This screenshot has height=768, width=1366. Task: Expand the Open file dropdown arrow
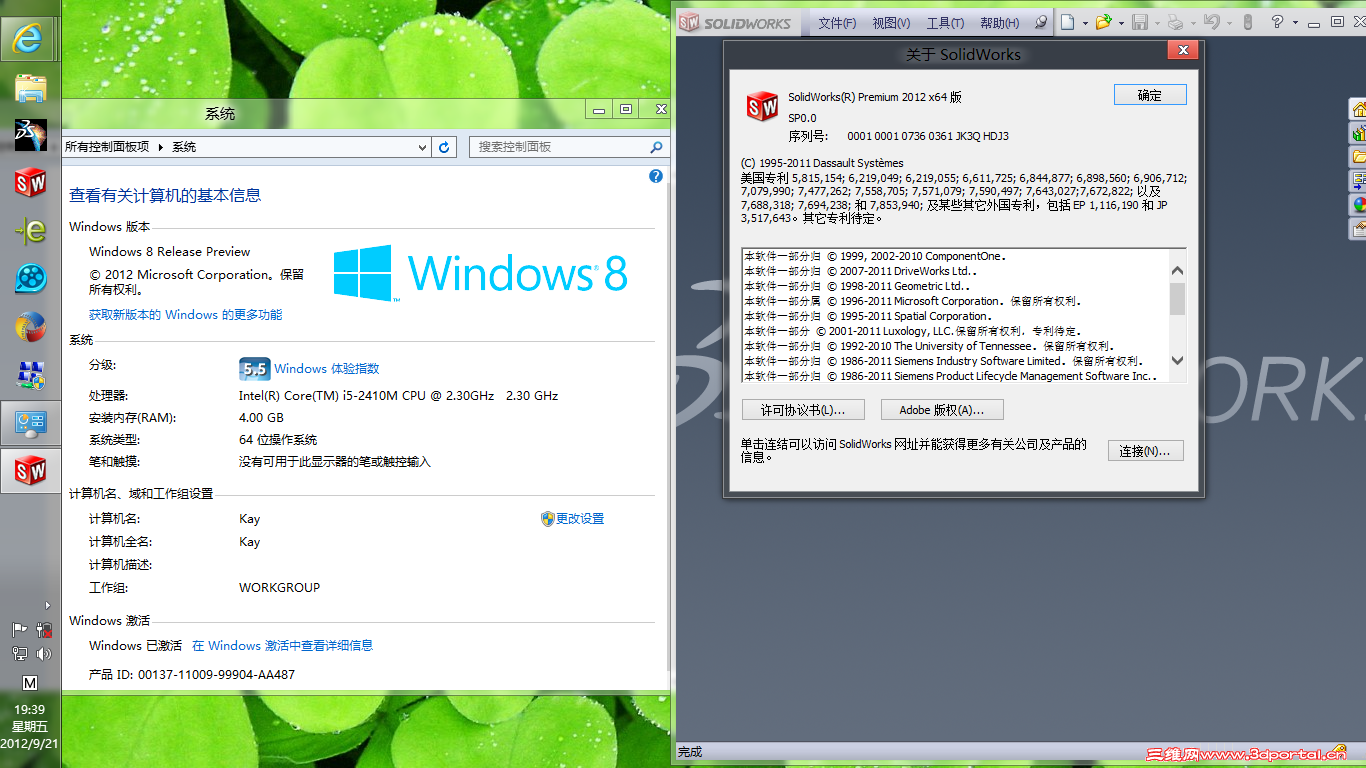point(1120,22)
